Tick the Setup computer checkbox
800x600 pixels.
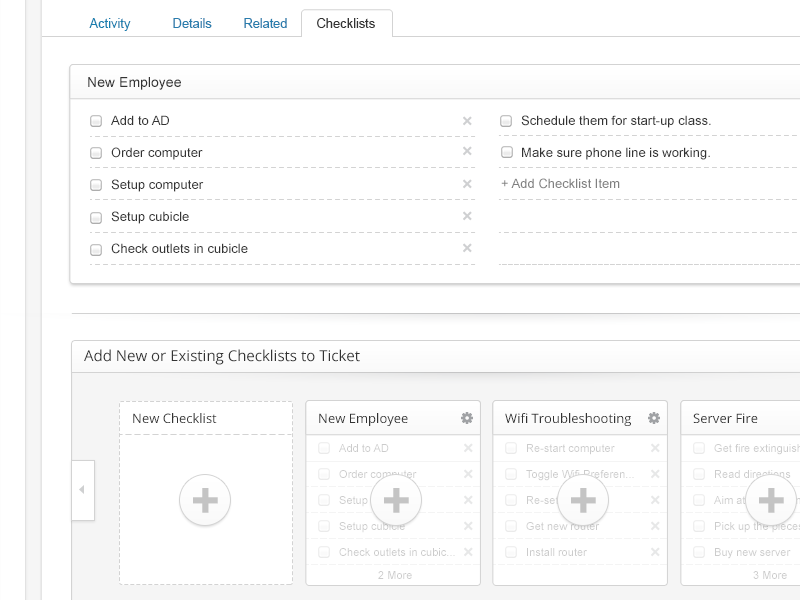(x=96, y=185)
